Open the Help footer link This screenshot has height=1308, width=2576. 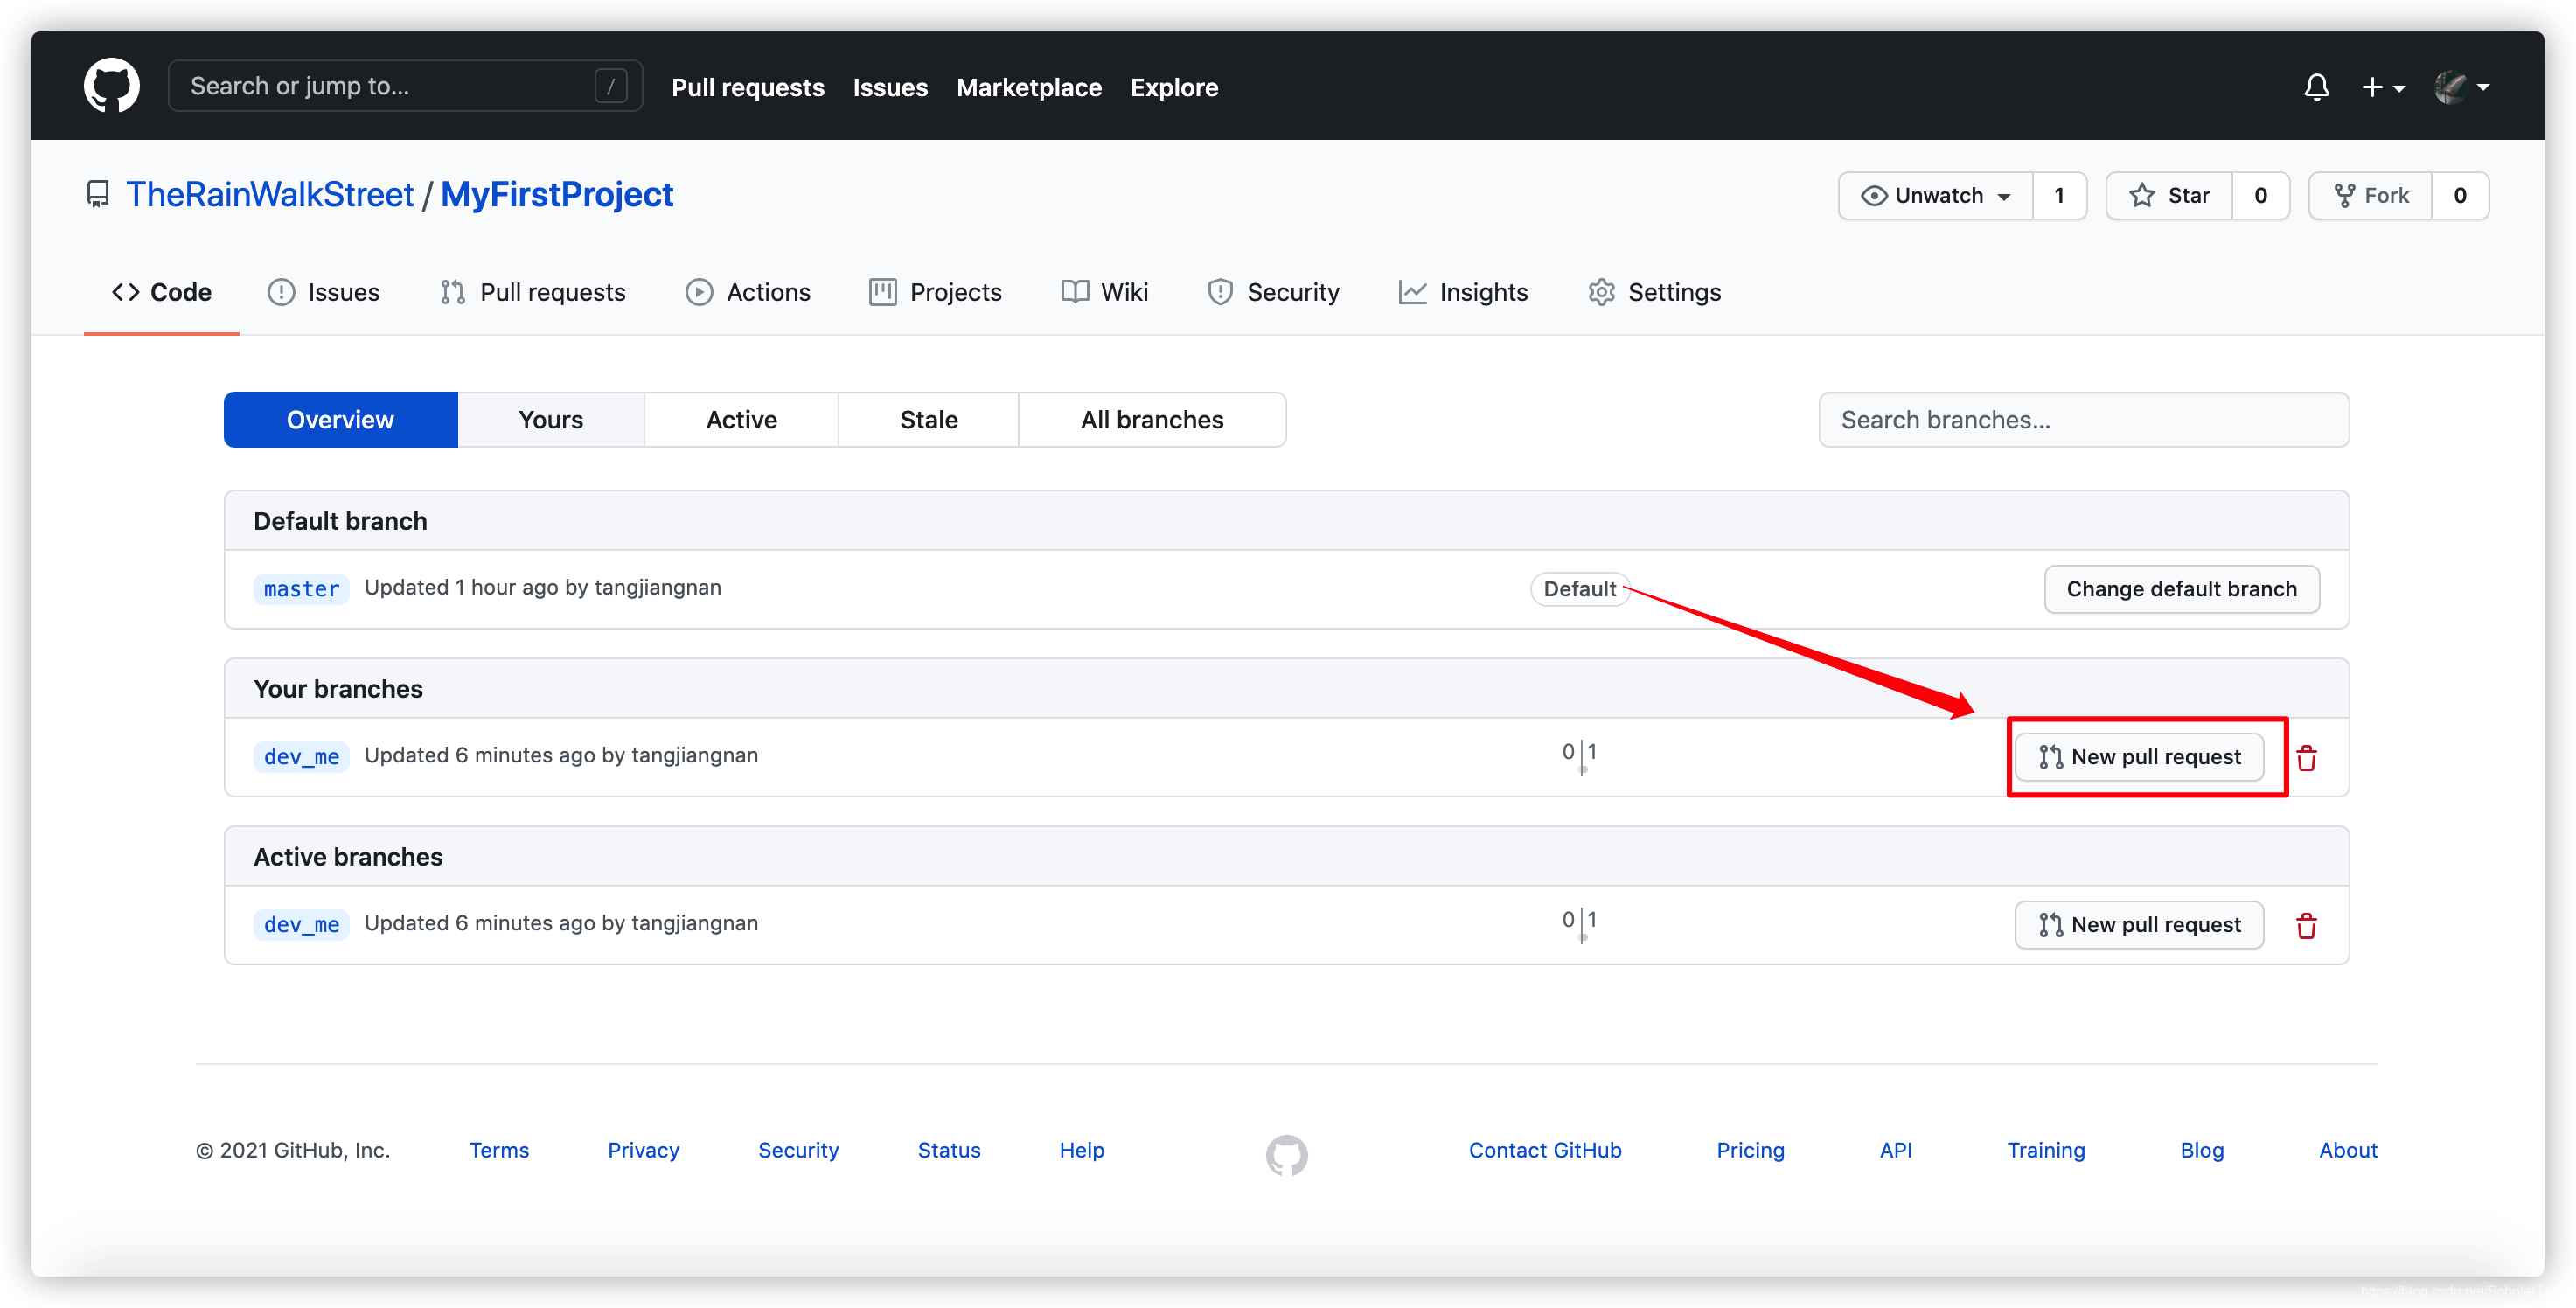tap(1081, 1150)
